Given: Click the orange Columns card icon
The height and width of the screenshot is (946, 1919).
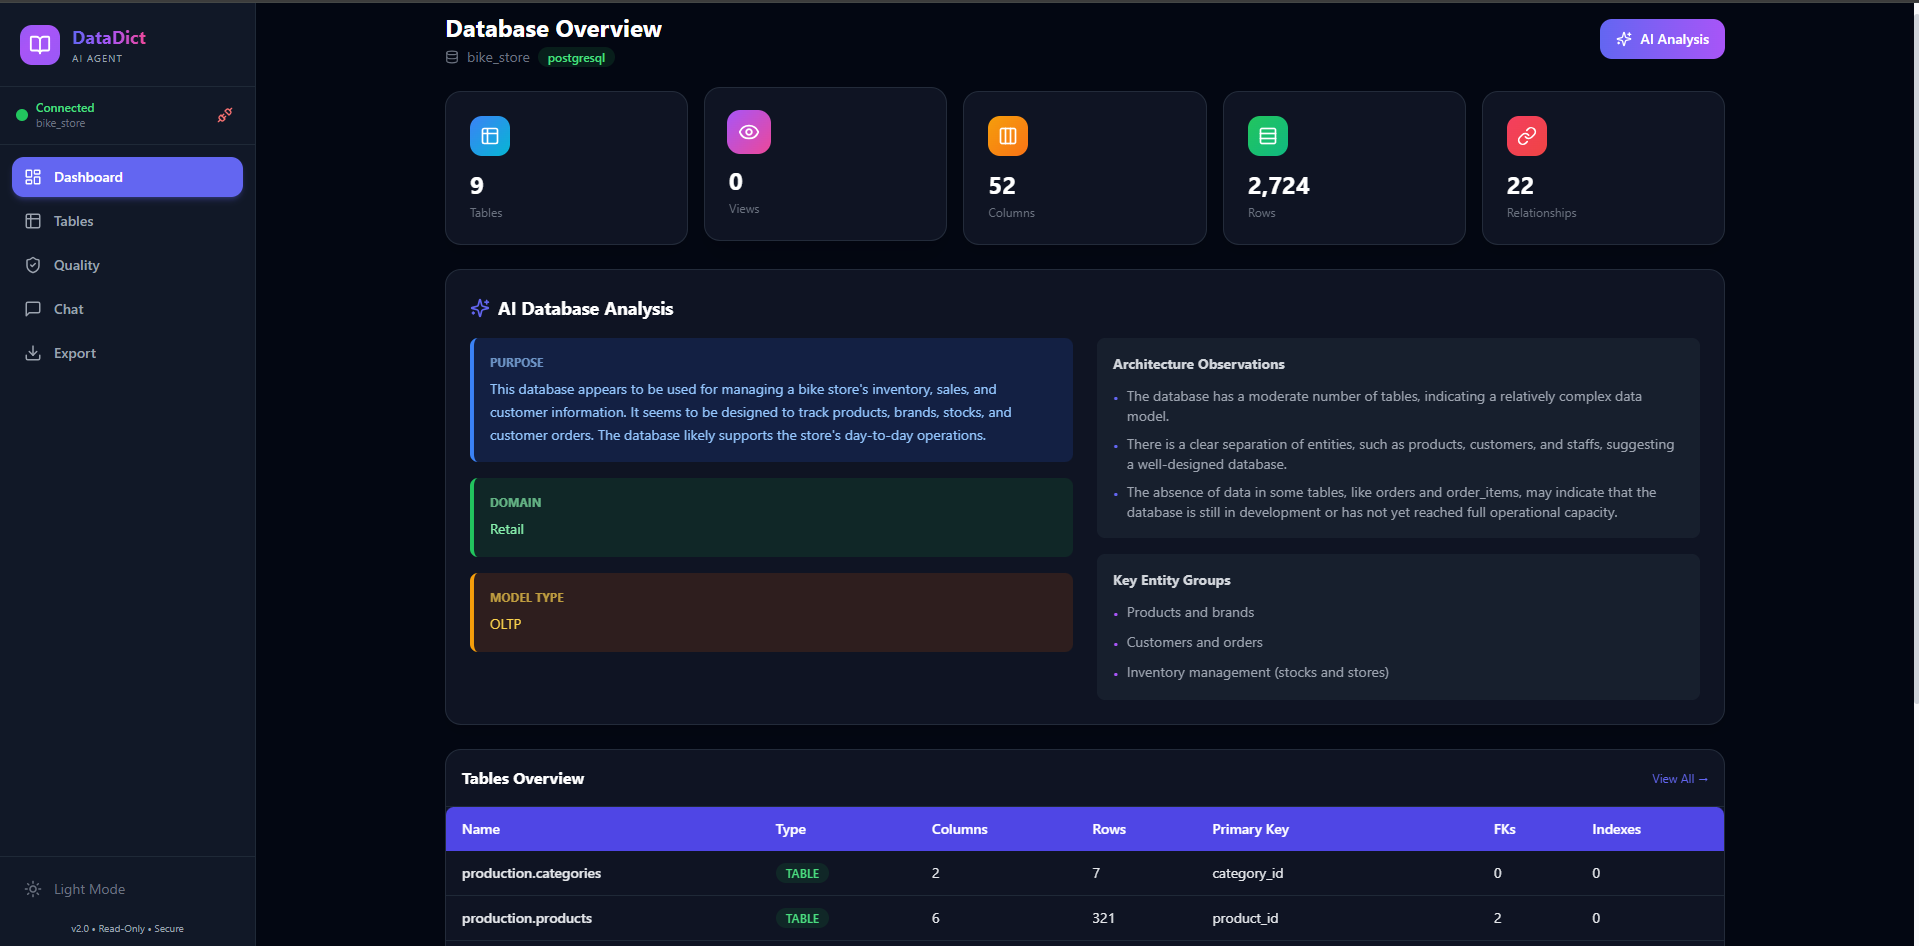Looking at the screenshot, I should (1008, 136).
